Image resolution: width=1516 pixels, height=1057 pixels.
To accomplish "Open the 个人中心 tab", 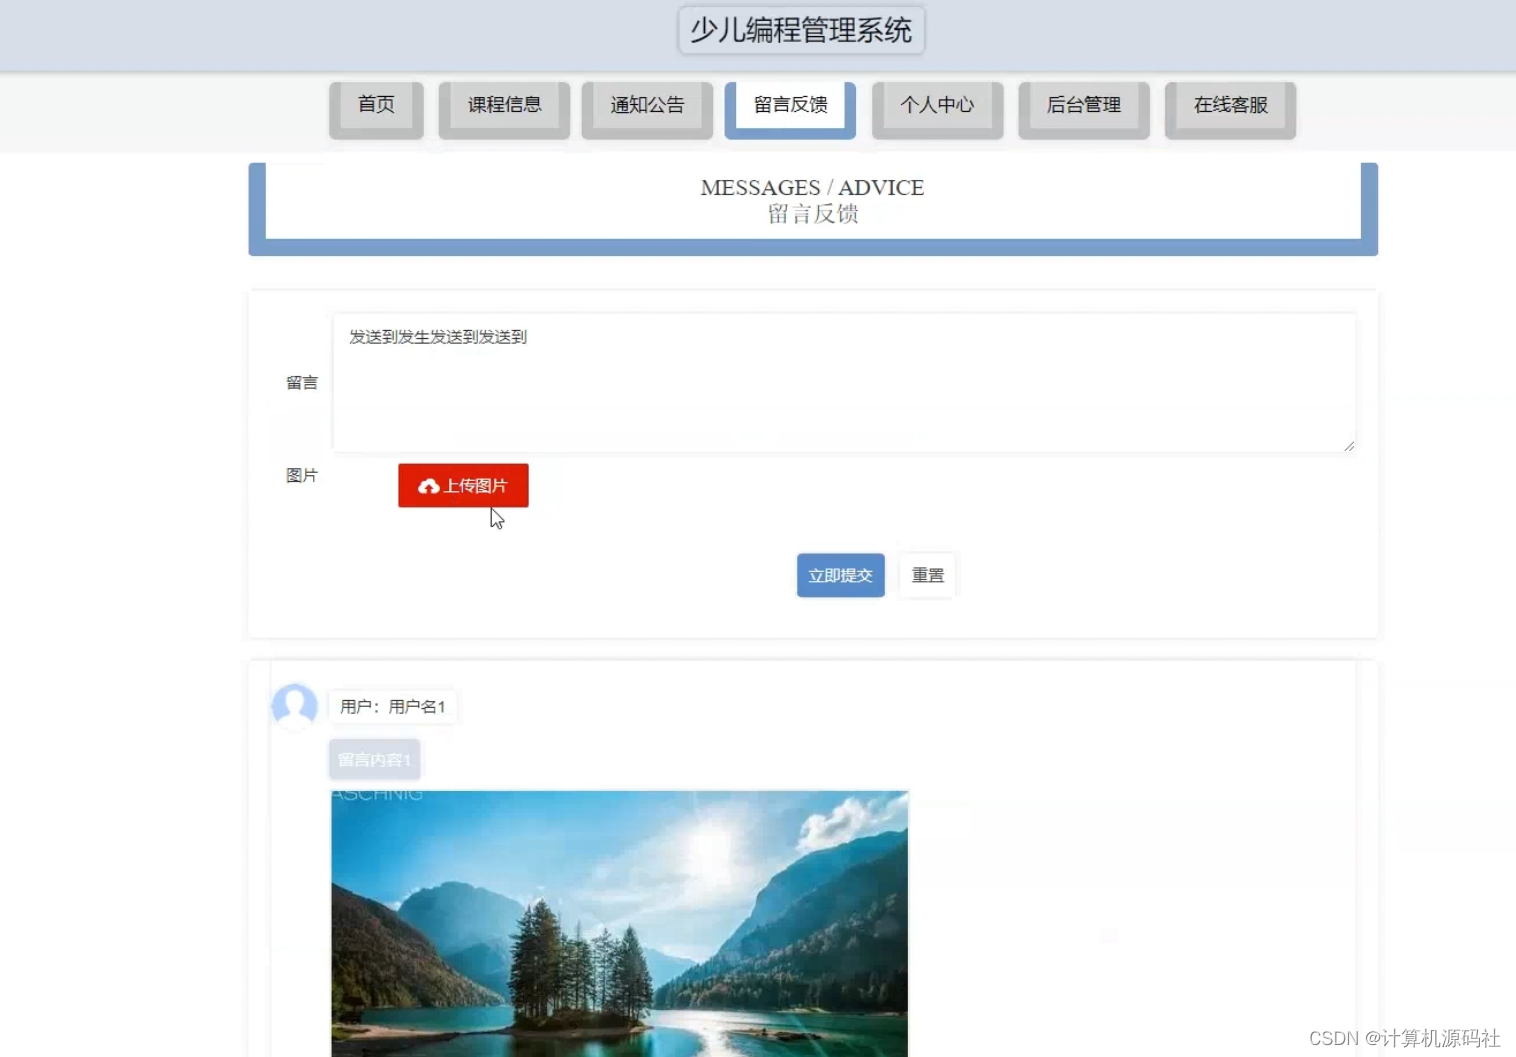I will [936, 104].
